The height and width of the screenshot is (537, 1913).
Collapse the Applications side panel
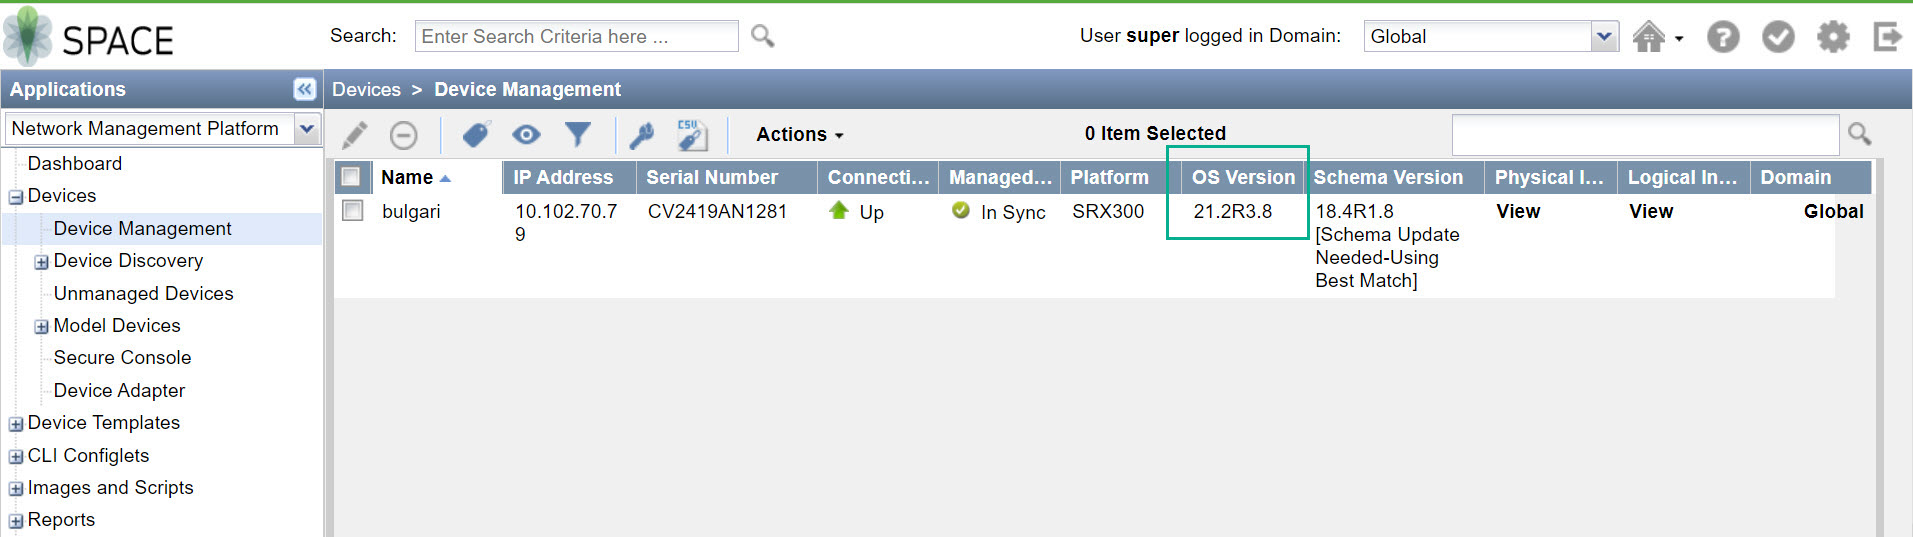(305, 89)
